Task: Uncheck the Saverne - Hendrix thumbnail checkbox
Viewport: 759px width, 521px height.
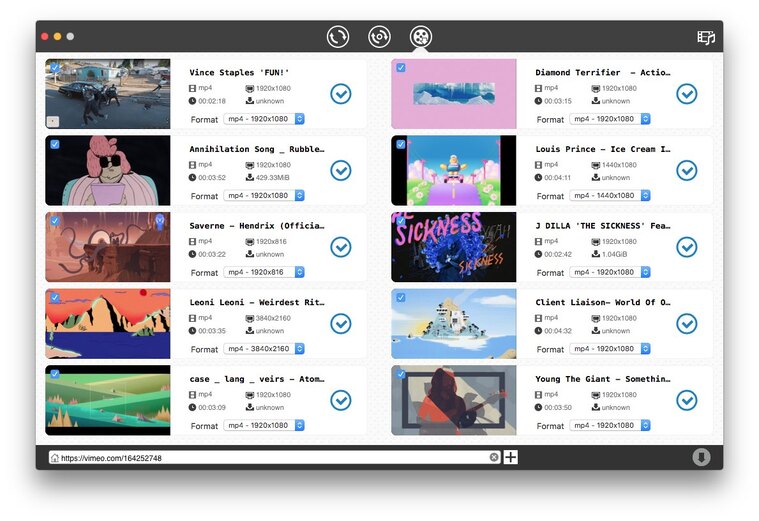Action: [x=55, y=221]
